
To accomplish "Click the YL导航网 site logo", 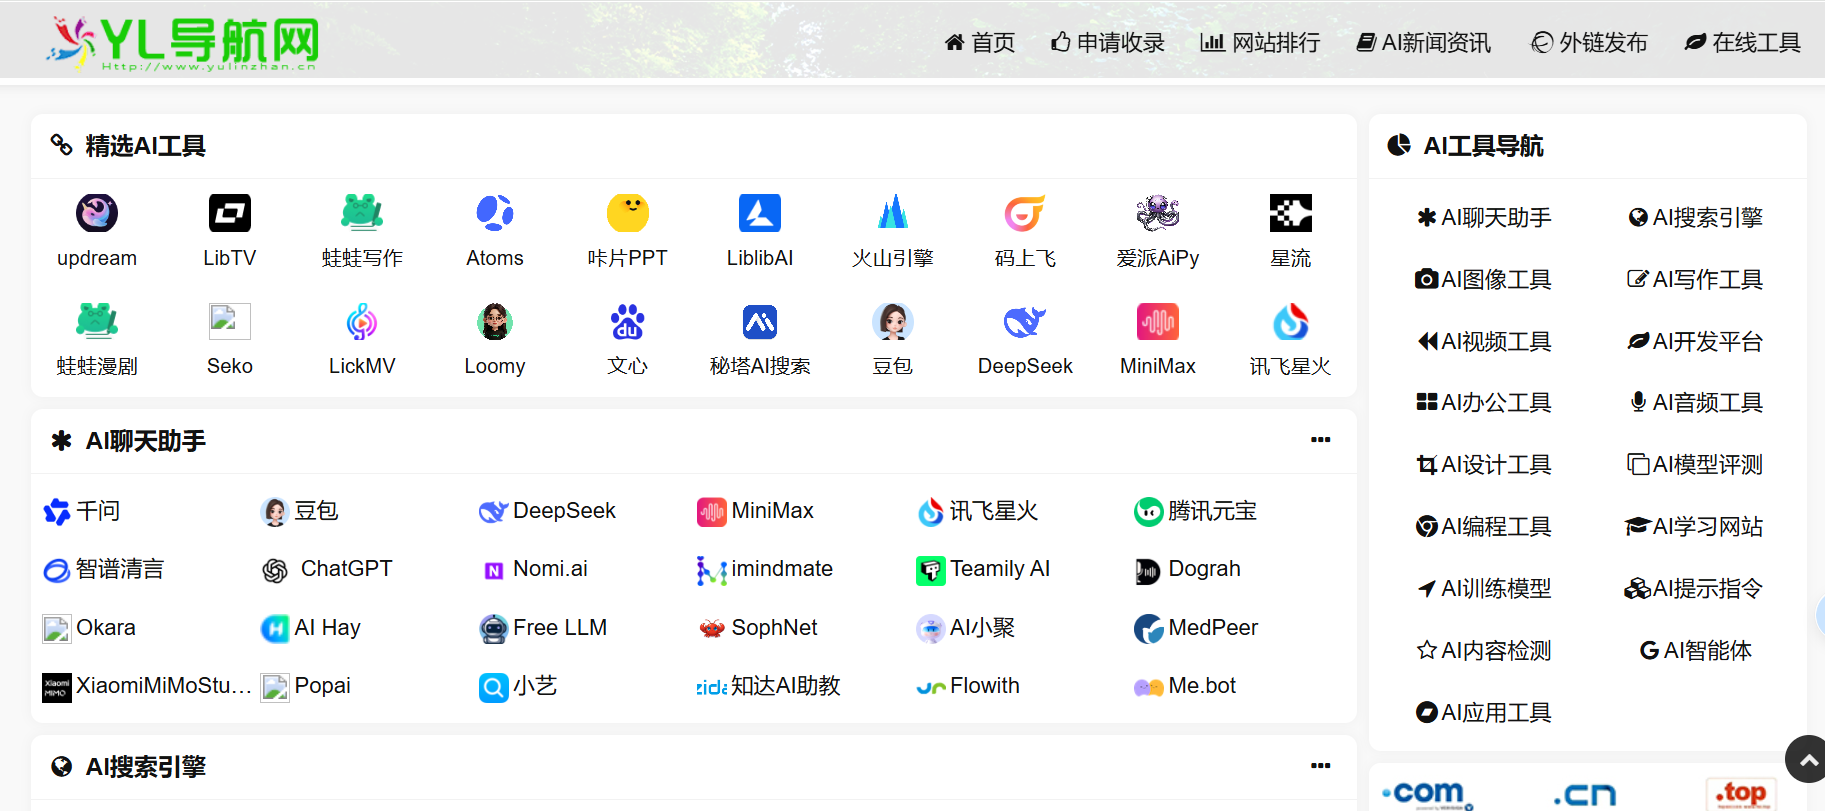I will click(183, 43).
